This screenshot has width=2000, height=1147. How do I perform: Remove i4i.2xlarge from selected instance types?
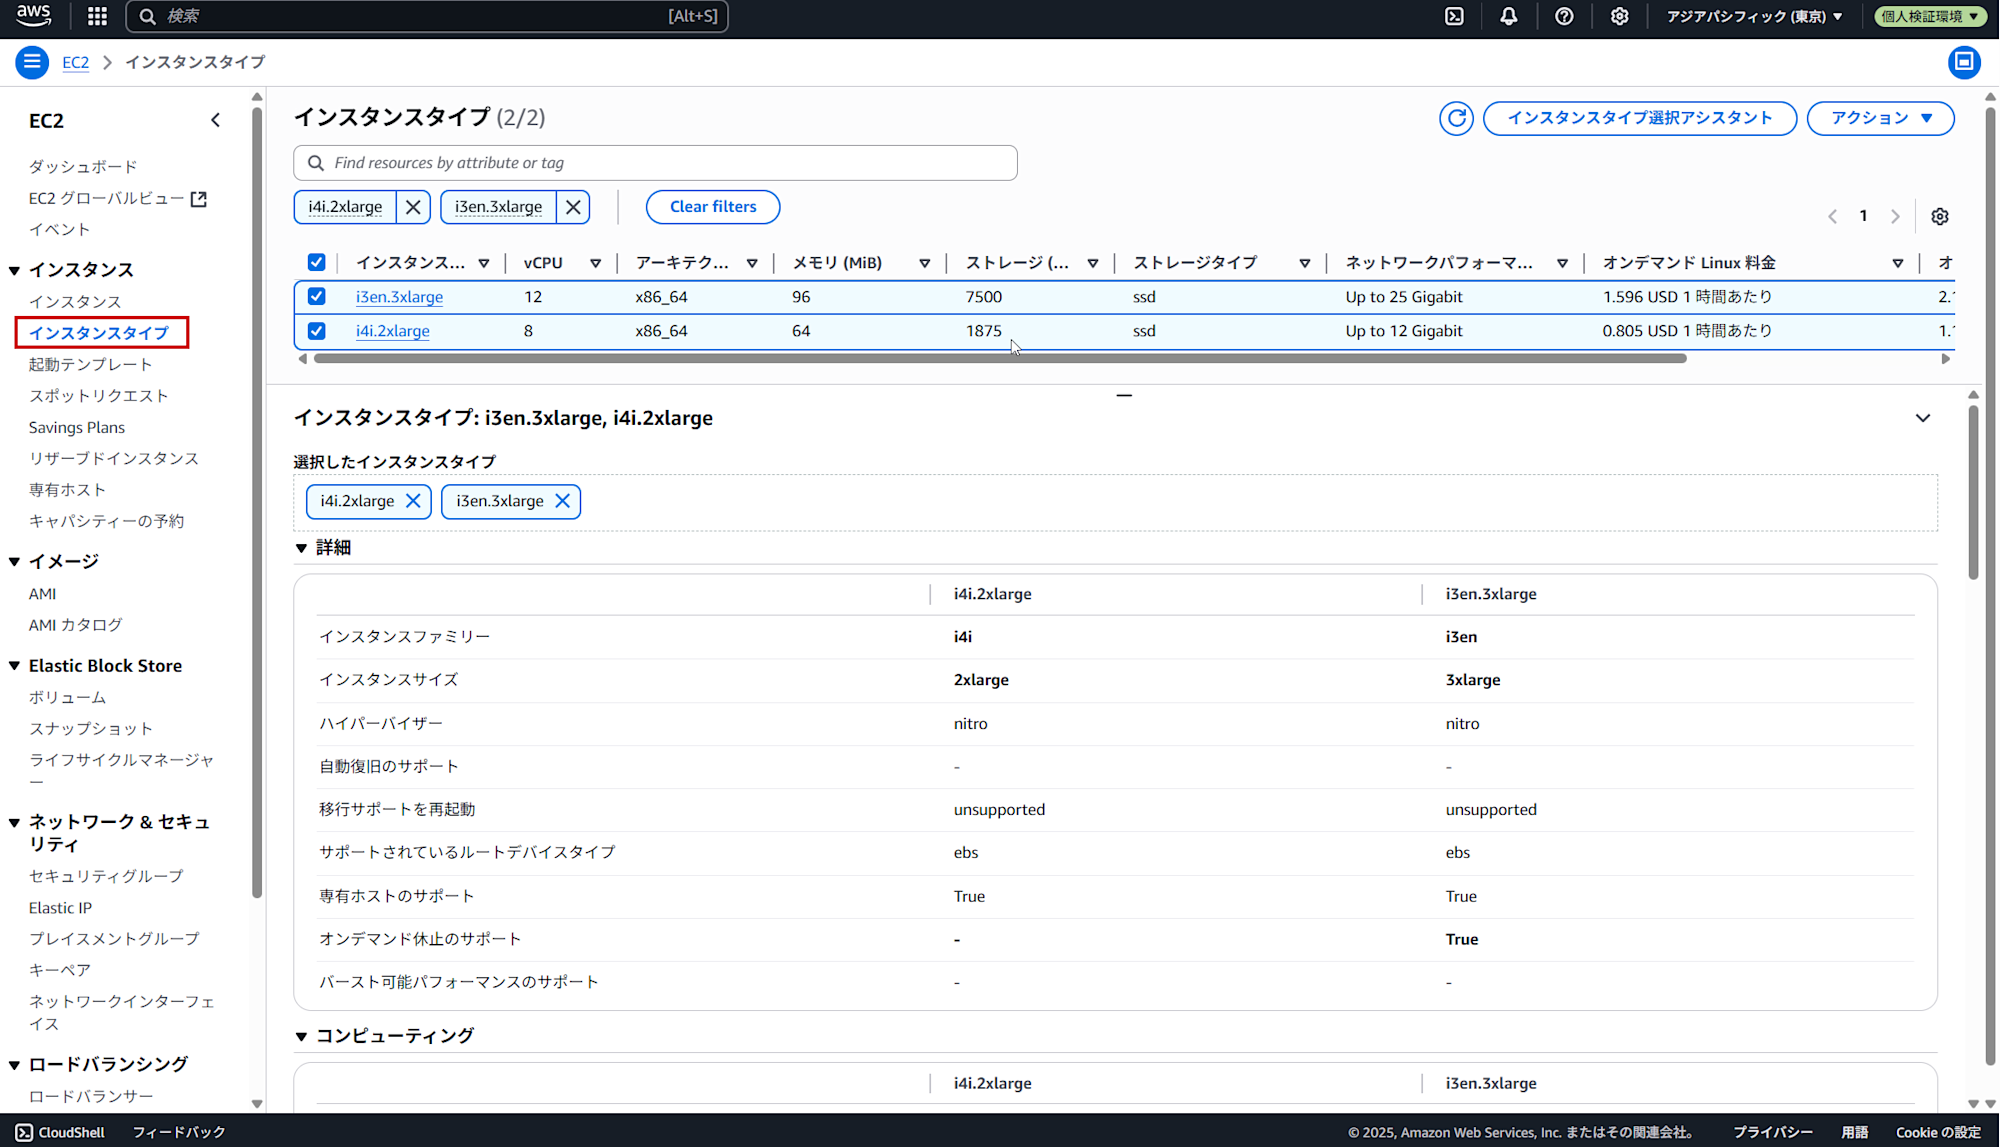[x=413, y=501]
